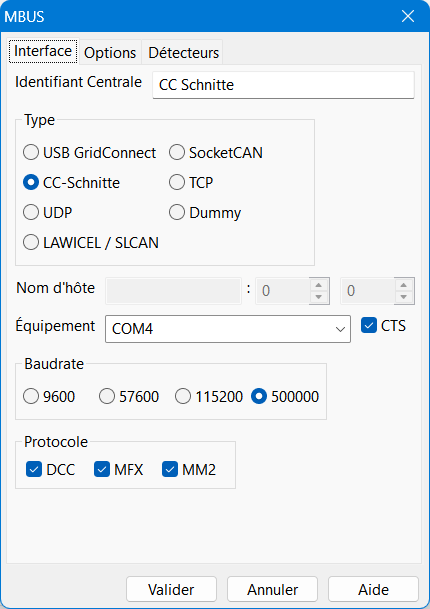Open the Détecteurs tab
Viewport: 430px width, 609px height.
183,52
